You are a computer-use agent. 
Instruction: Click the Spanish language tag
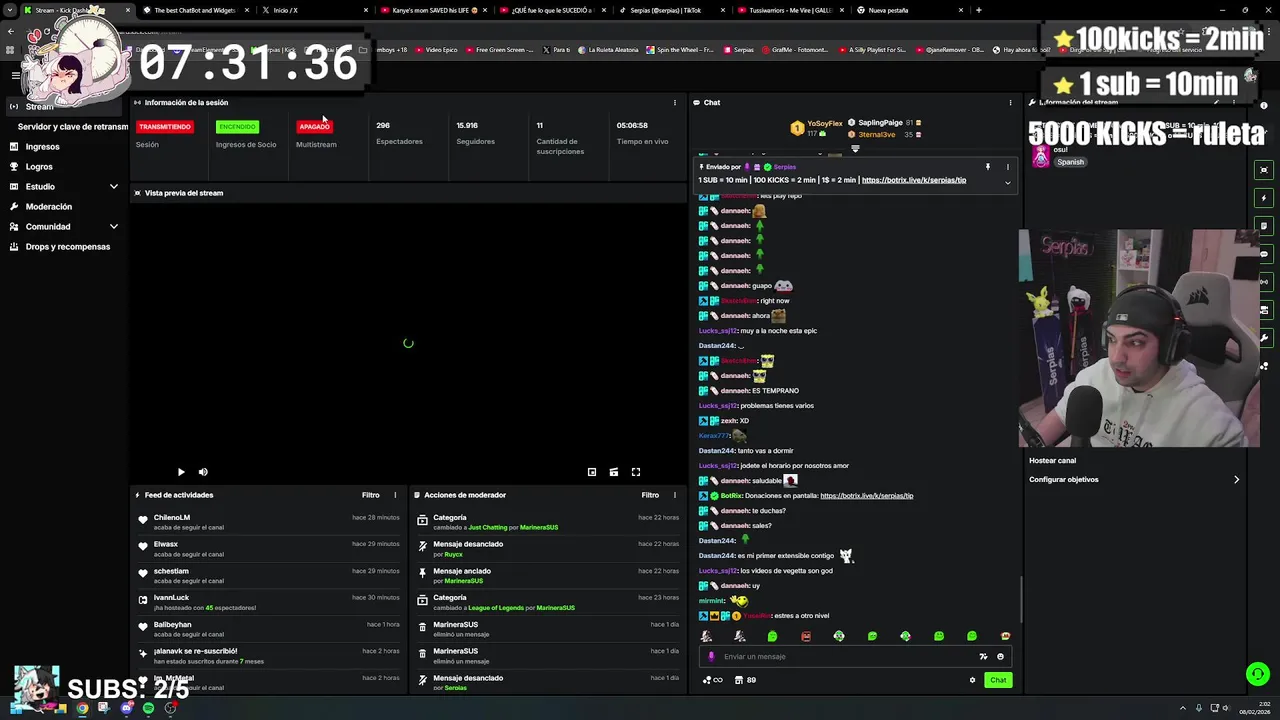click(x=1070, y=162)
